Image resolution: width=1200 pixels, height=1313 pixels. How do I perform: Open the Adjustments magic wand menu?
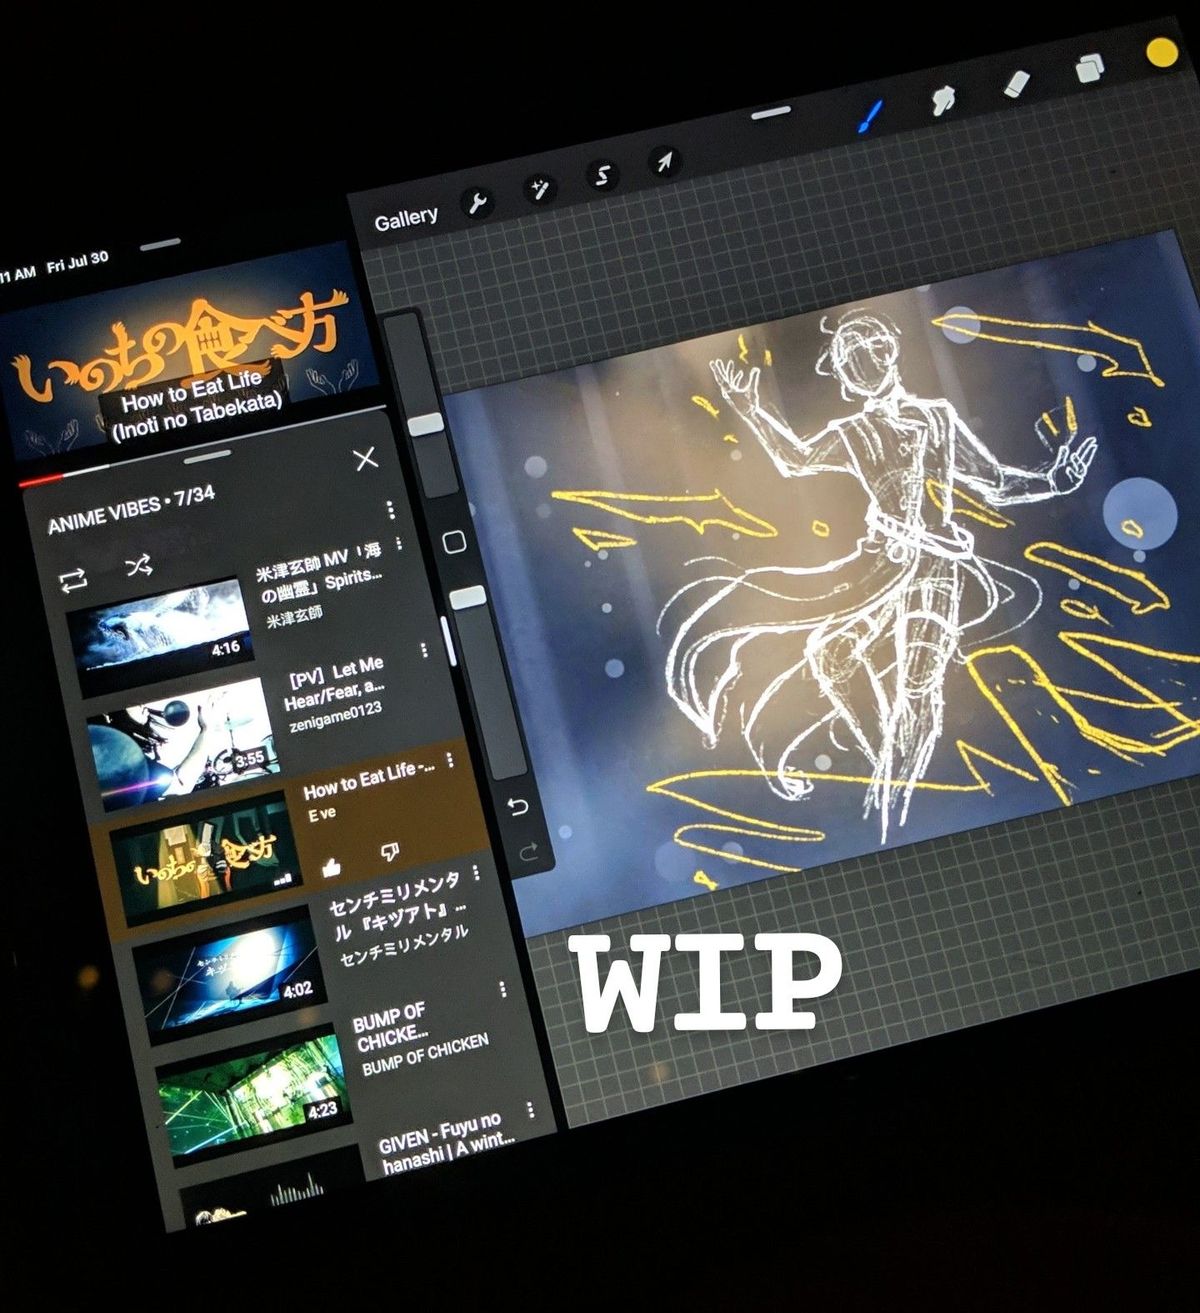(540, 189)
